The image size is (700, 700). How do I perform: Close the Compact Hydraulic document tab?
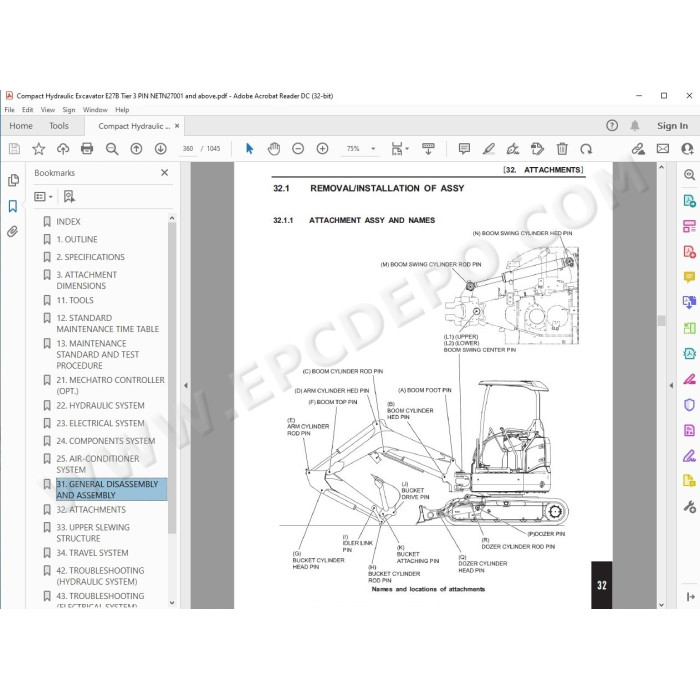pos(177,126)
